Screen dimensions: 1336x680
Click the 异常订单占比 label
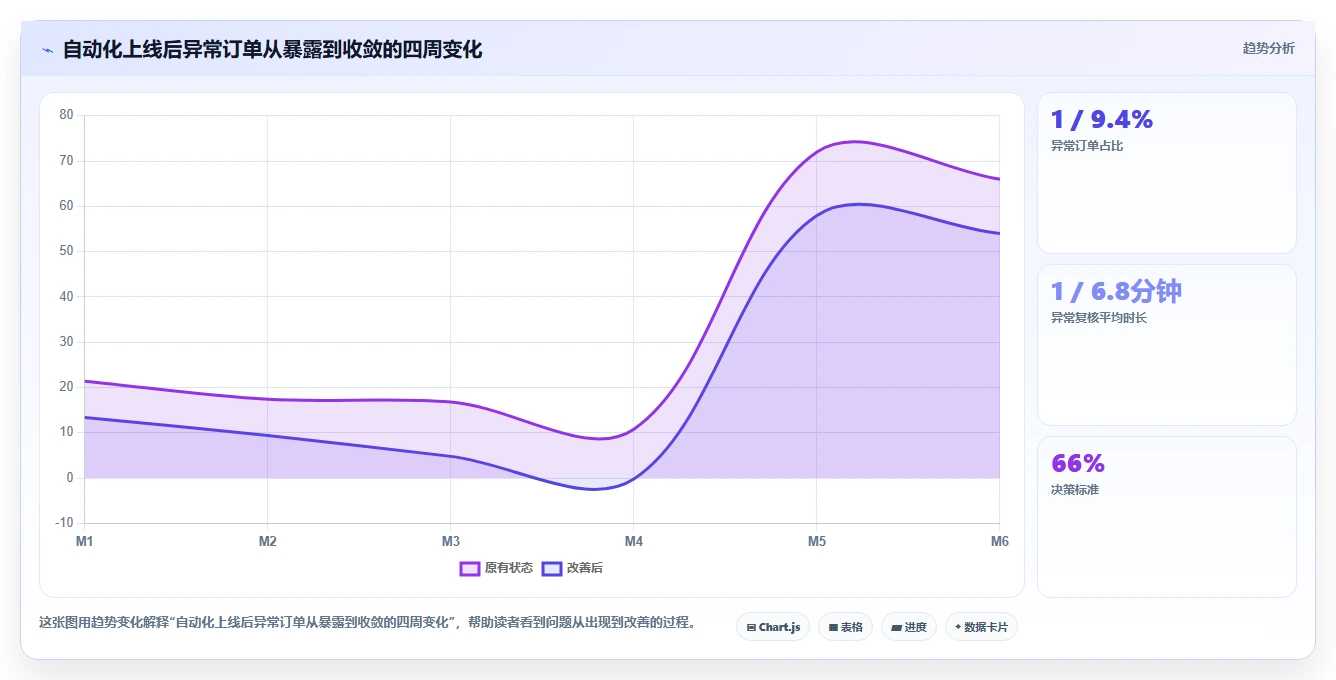(1087, 146)
